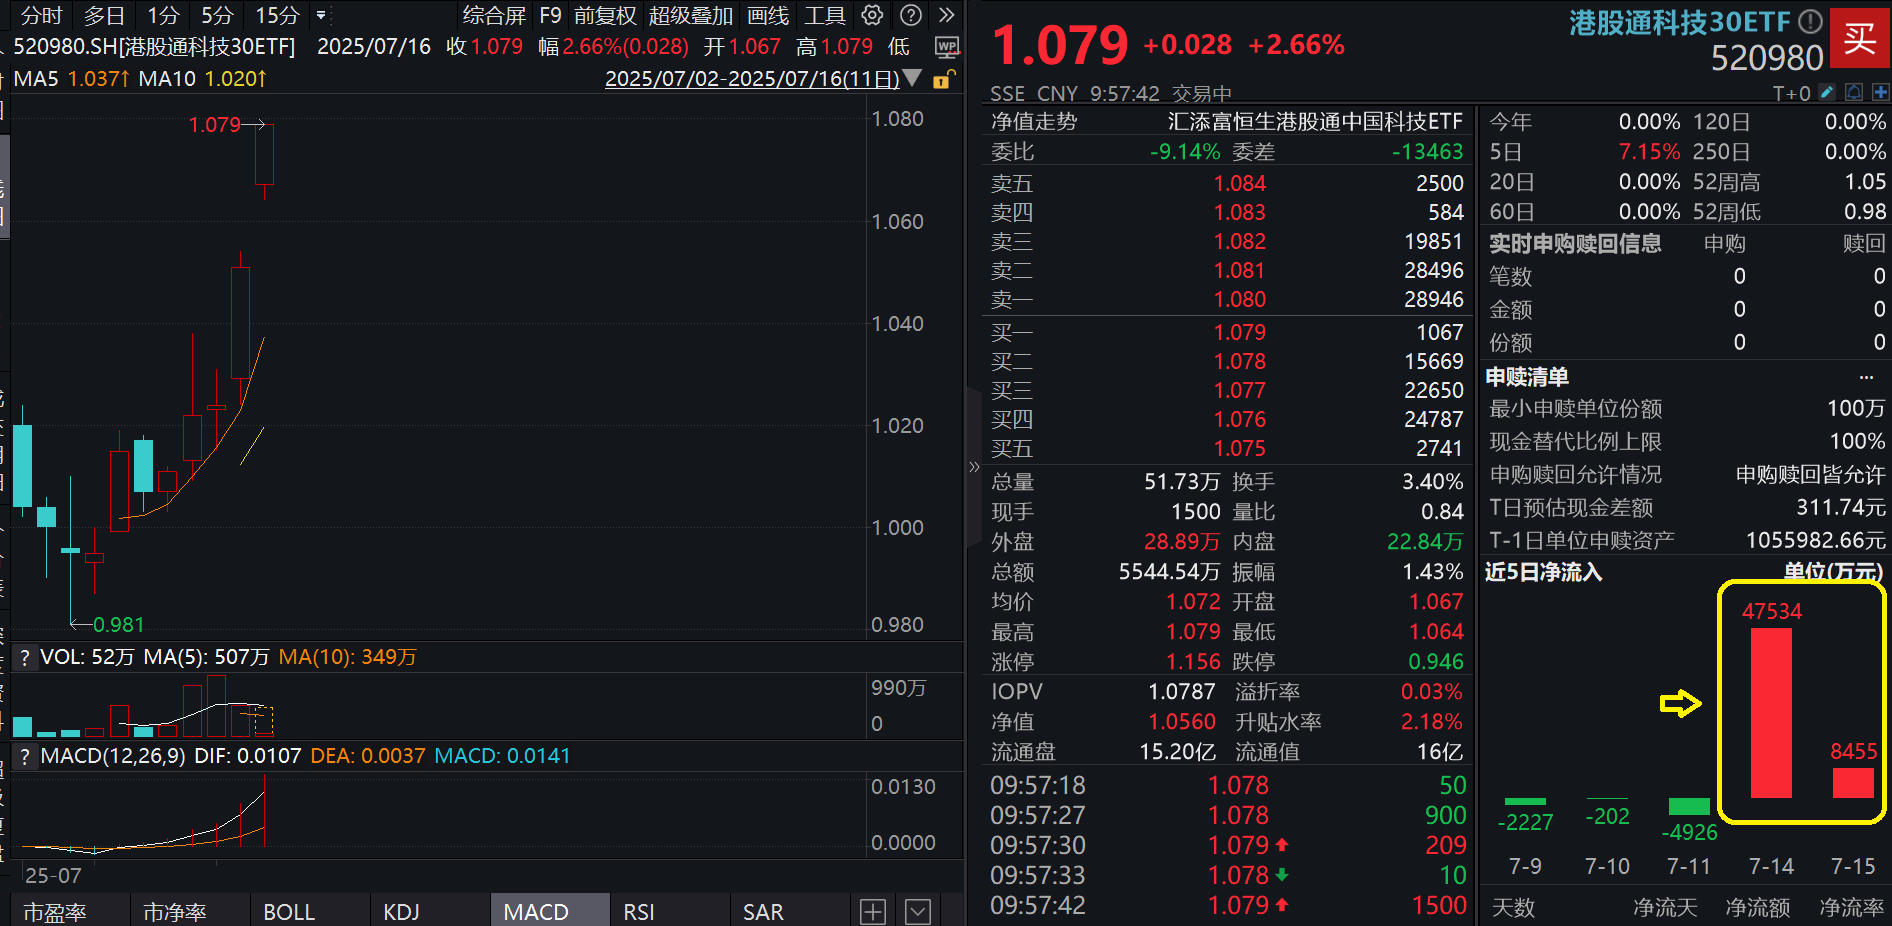Switch to the 分时 view

point(40,16)
